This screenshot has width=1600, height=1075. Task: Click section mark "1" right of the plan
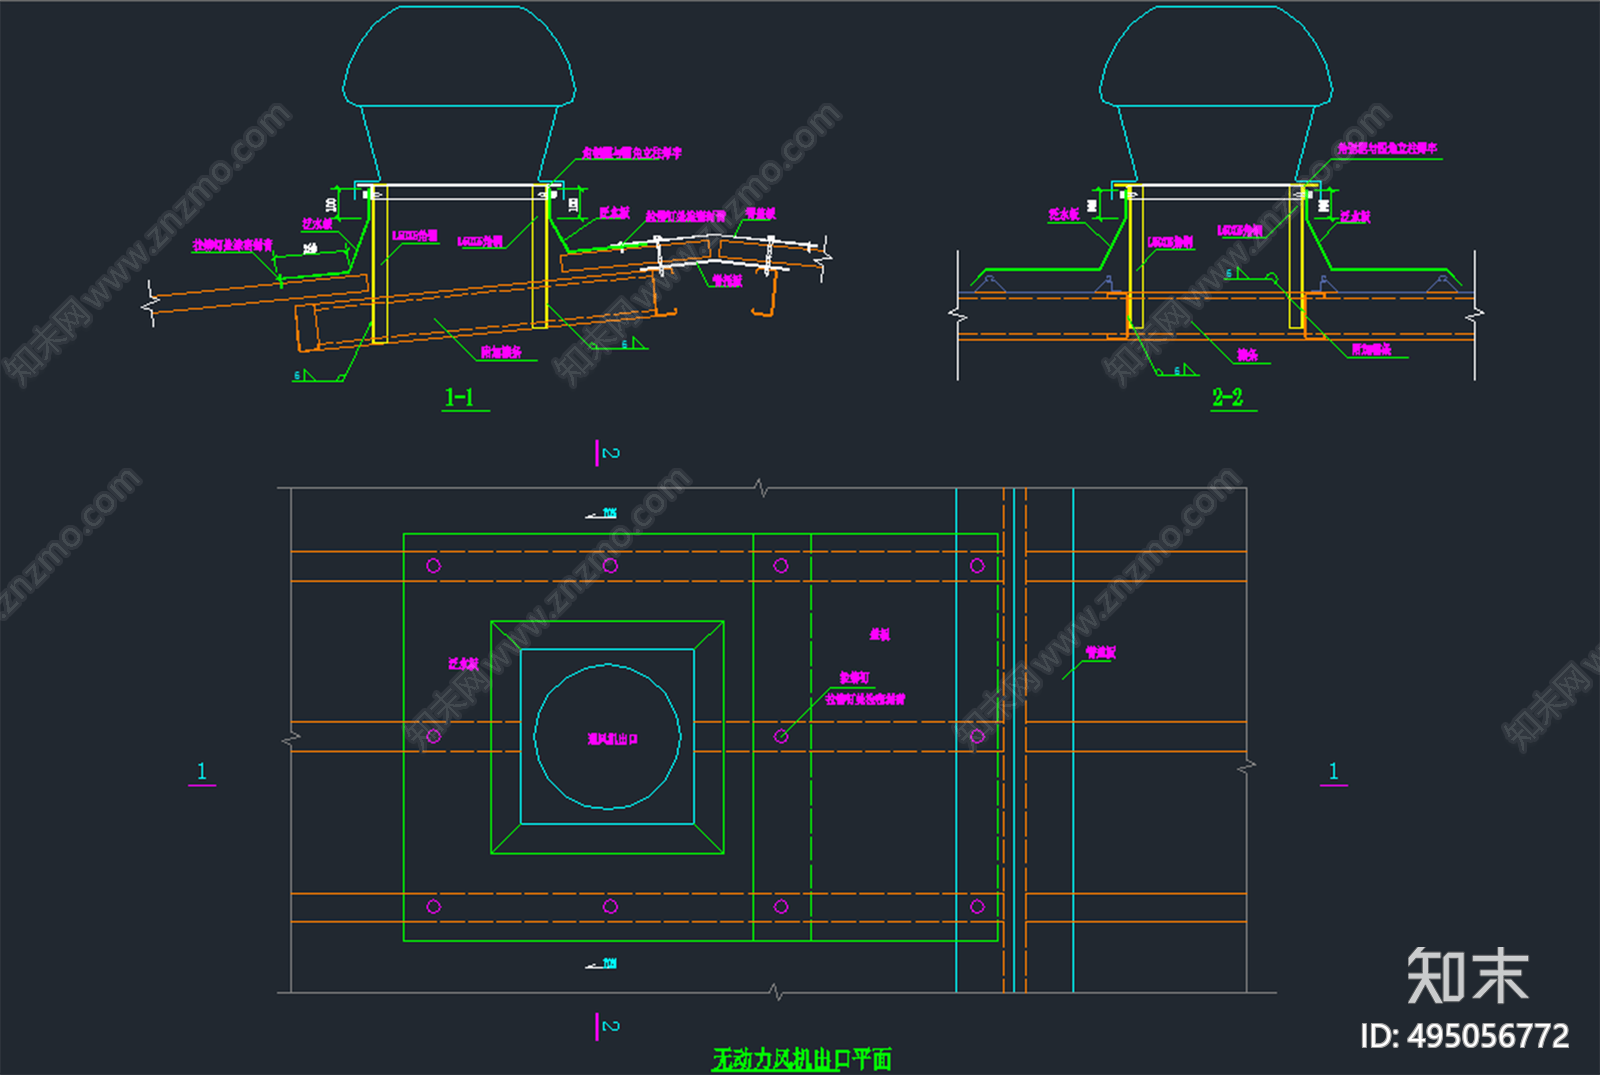click(1333, 771)
